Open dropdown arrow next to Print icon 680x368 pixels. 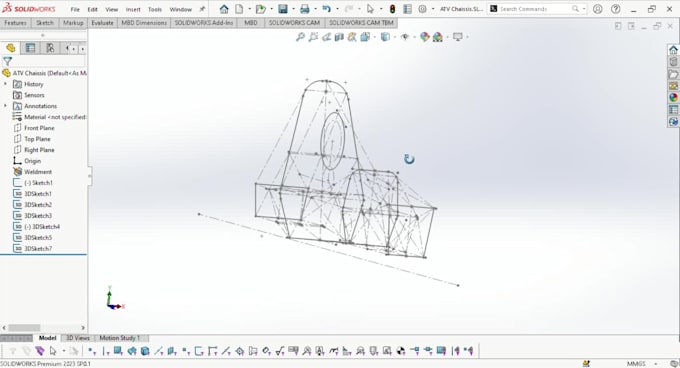[315, 9]
